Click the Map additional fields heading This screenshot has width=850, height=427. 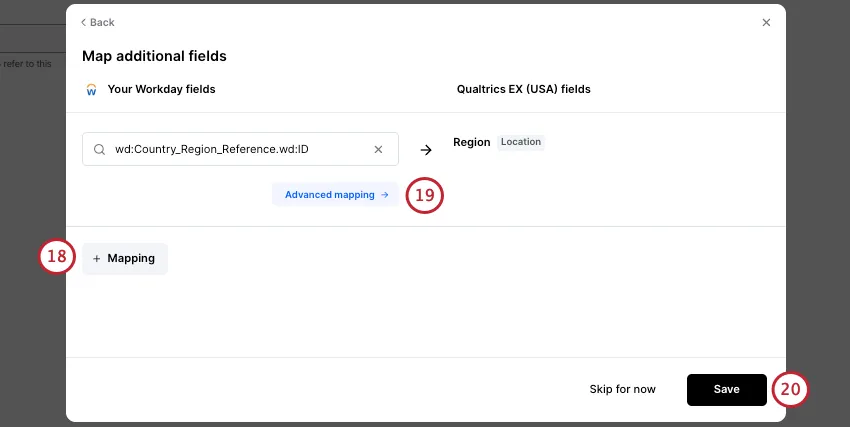point(154,56)
